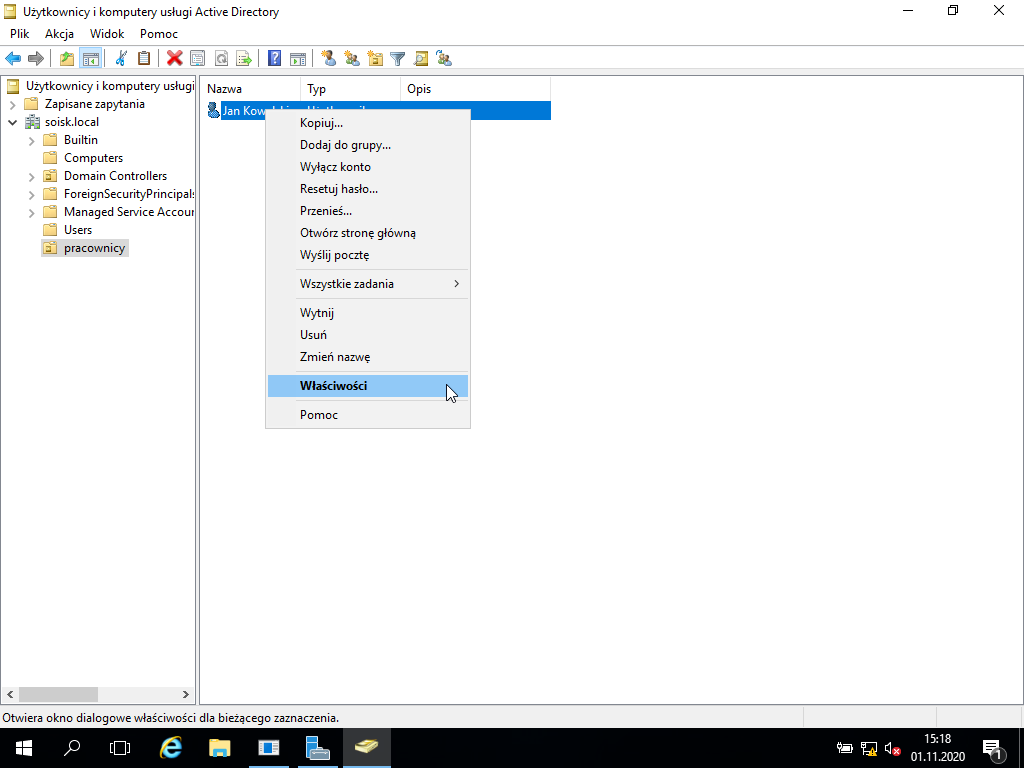Choose Pomoc at context menu bottom
This screenshot has width=1024, height=768.
point(368,415)
